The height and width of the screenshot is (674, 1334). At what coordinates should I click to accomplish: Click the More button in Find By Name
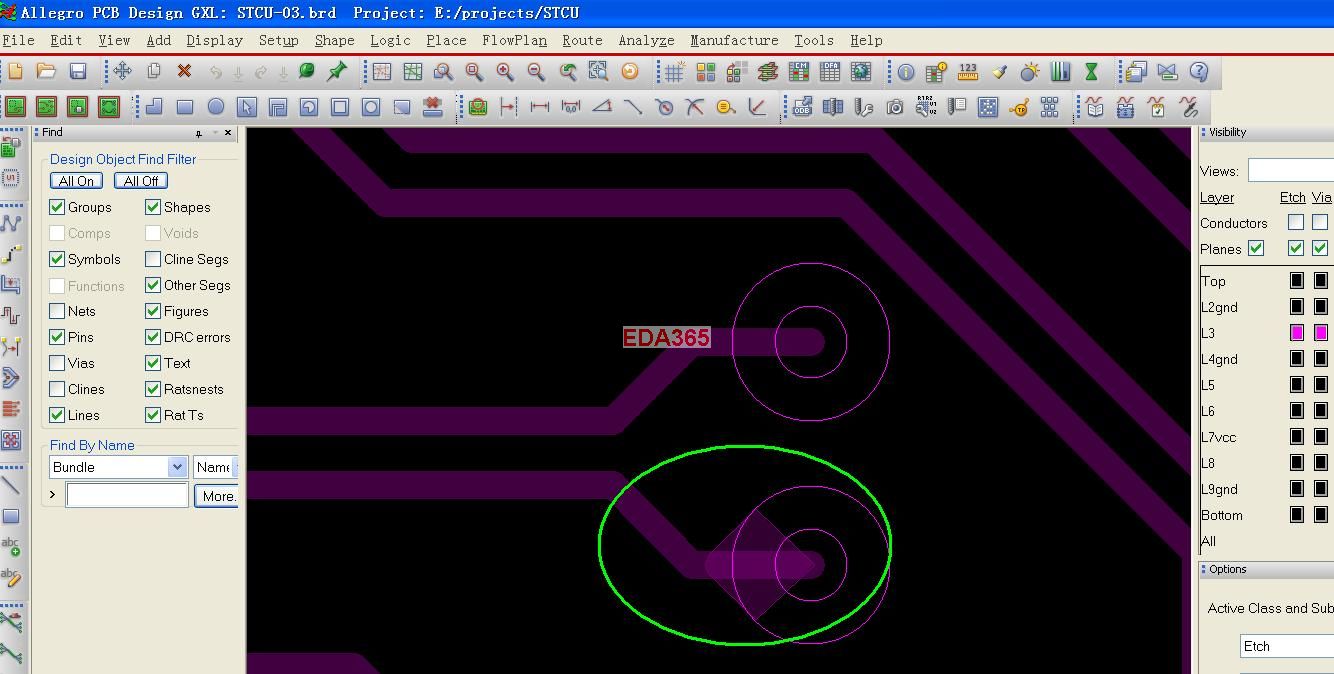click(x=217, y=495)
